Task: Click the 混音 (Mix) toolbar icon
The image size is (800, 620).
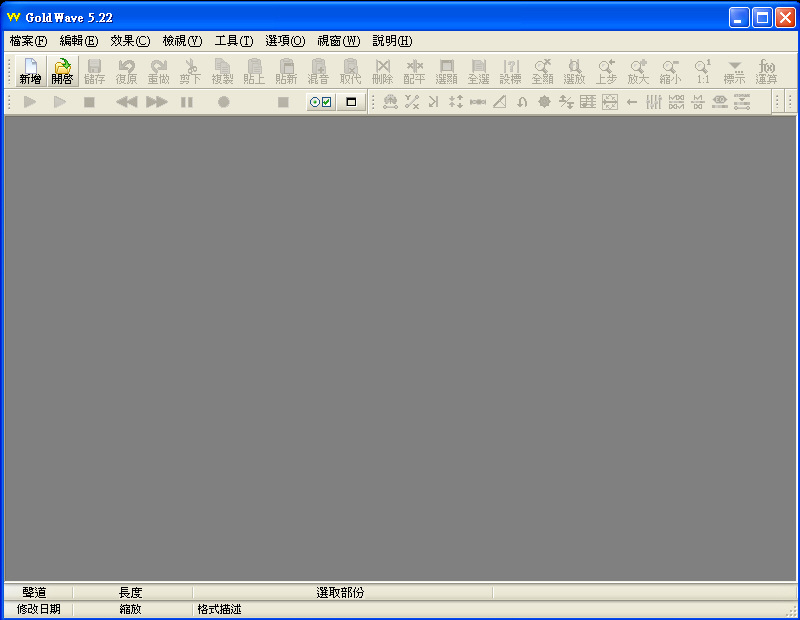Action: pyautogui.click(x=318, y=71)
